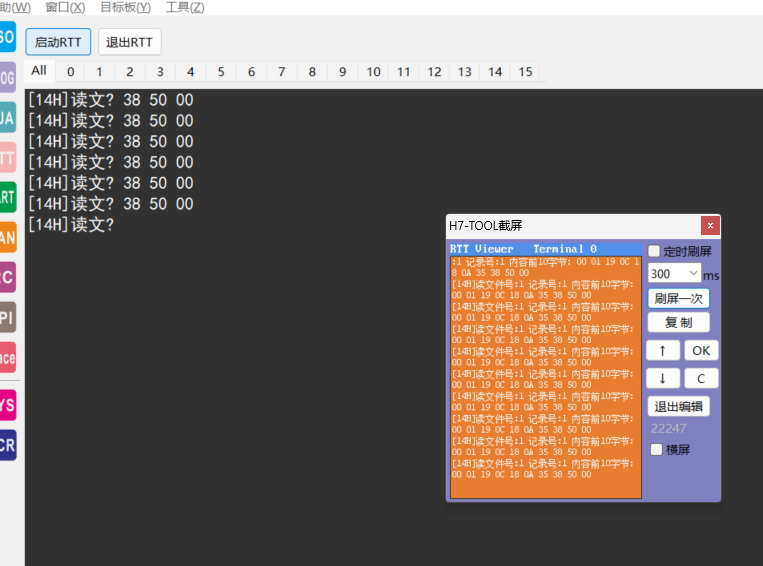Click 刷屏一次 to refresh the screen

[678, 298]
